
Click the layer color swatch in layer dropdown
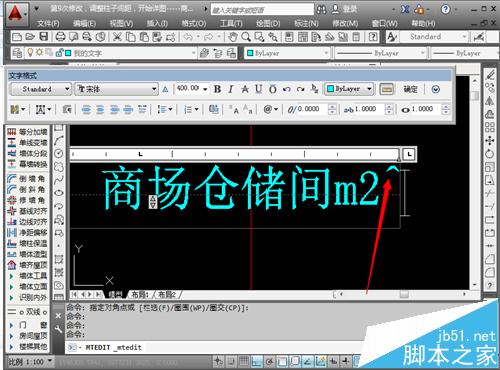point(68,53)
